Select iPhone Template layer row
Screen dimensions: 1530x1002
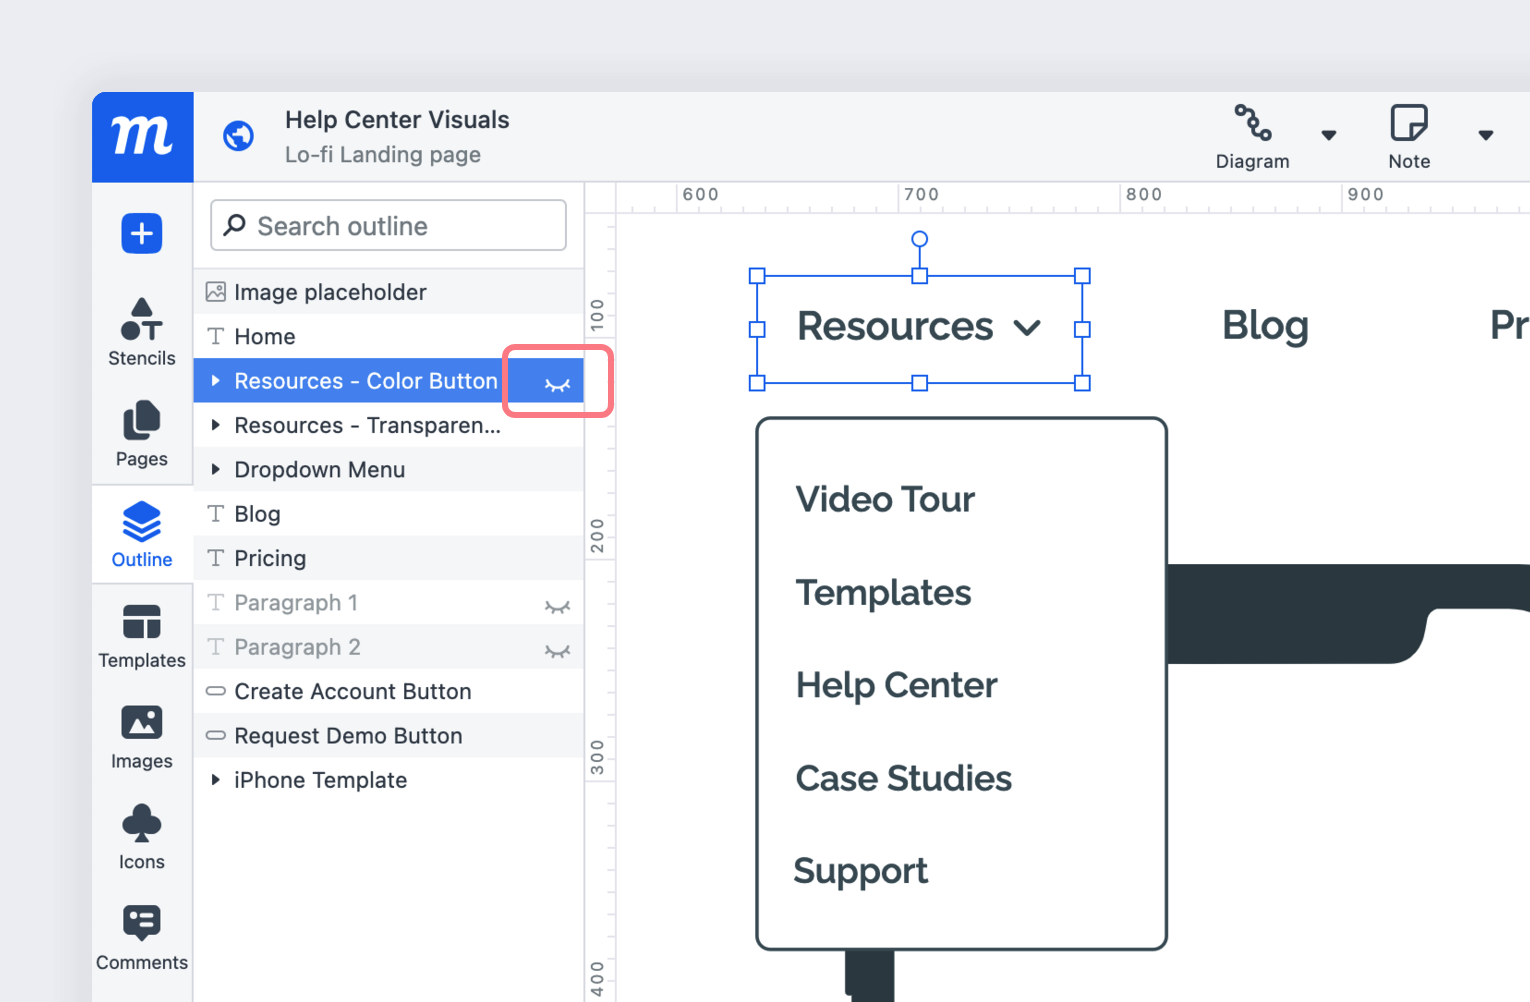click(388, 780)
